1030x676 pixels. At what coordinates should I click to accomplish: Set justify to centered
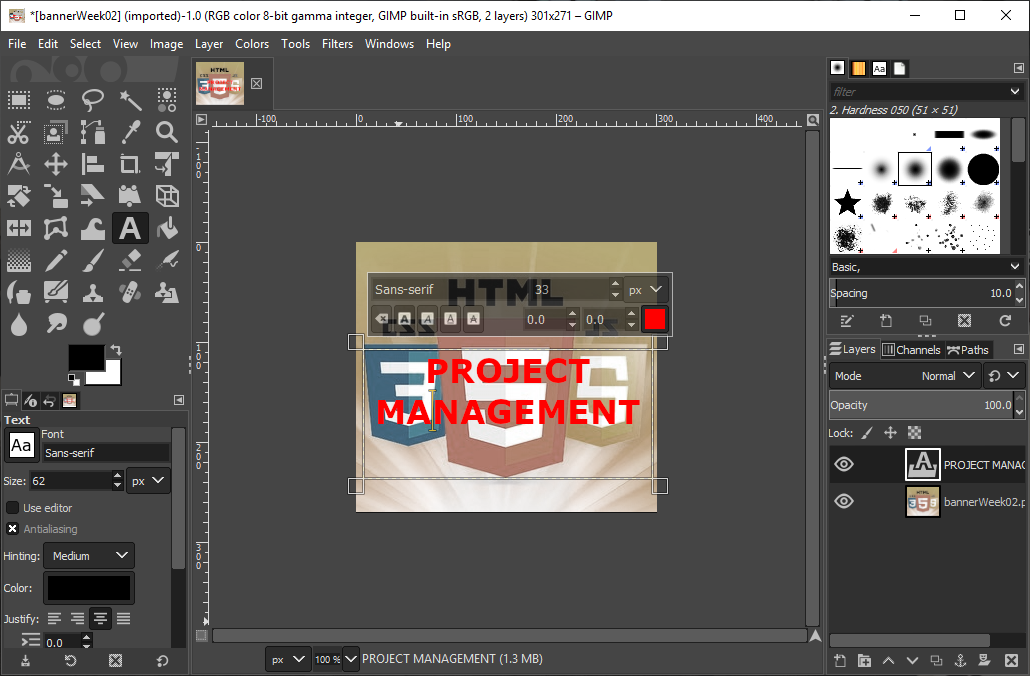101,618
